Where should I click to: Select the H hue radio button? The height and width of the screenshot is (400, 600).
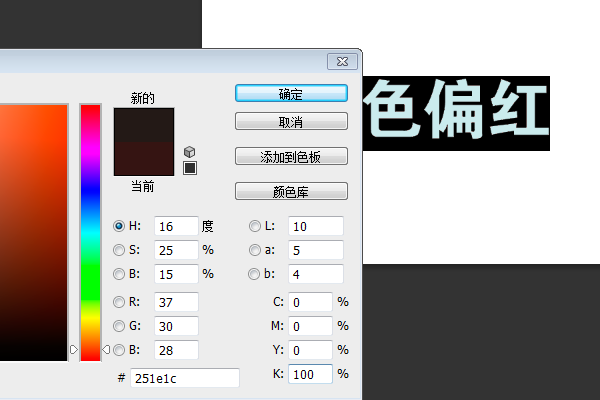pos(119,226)
